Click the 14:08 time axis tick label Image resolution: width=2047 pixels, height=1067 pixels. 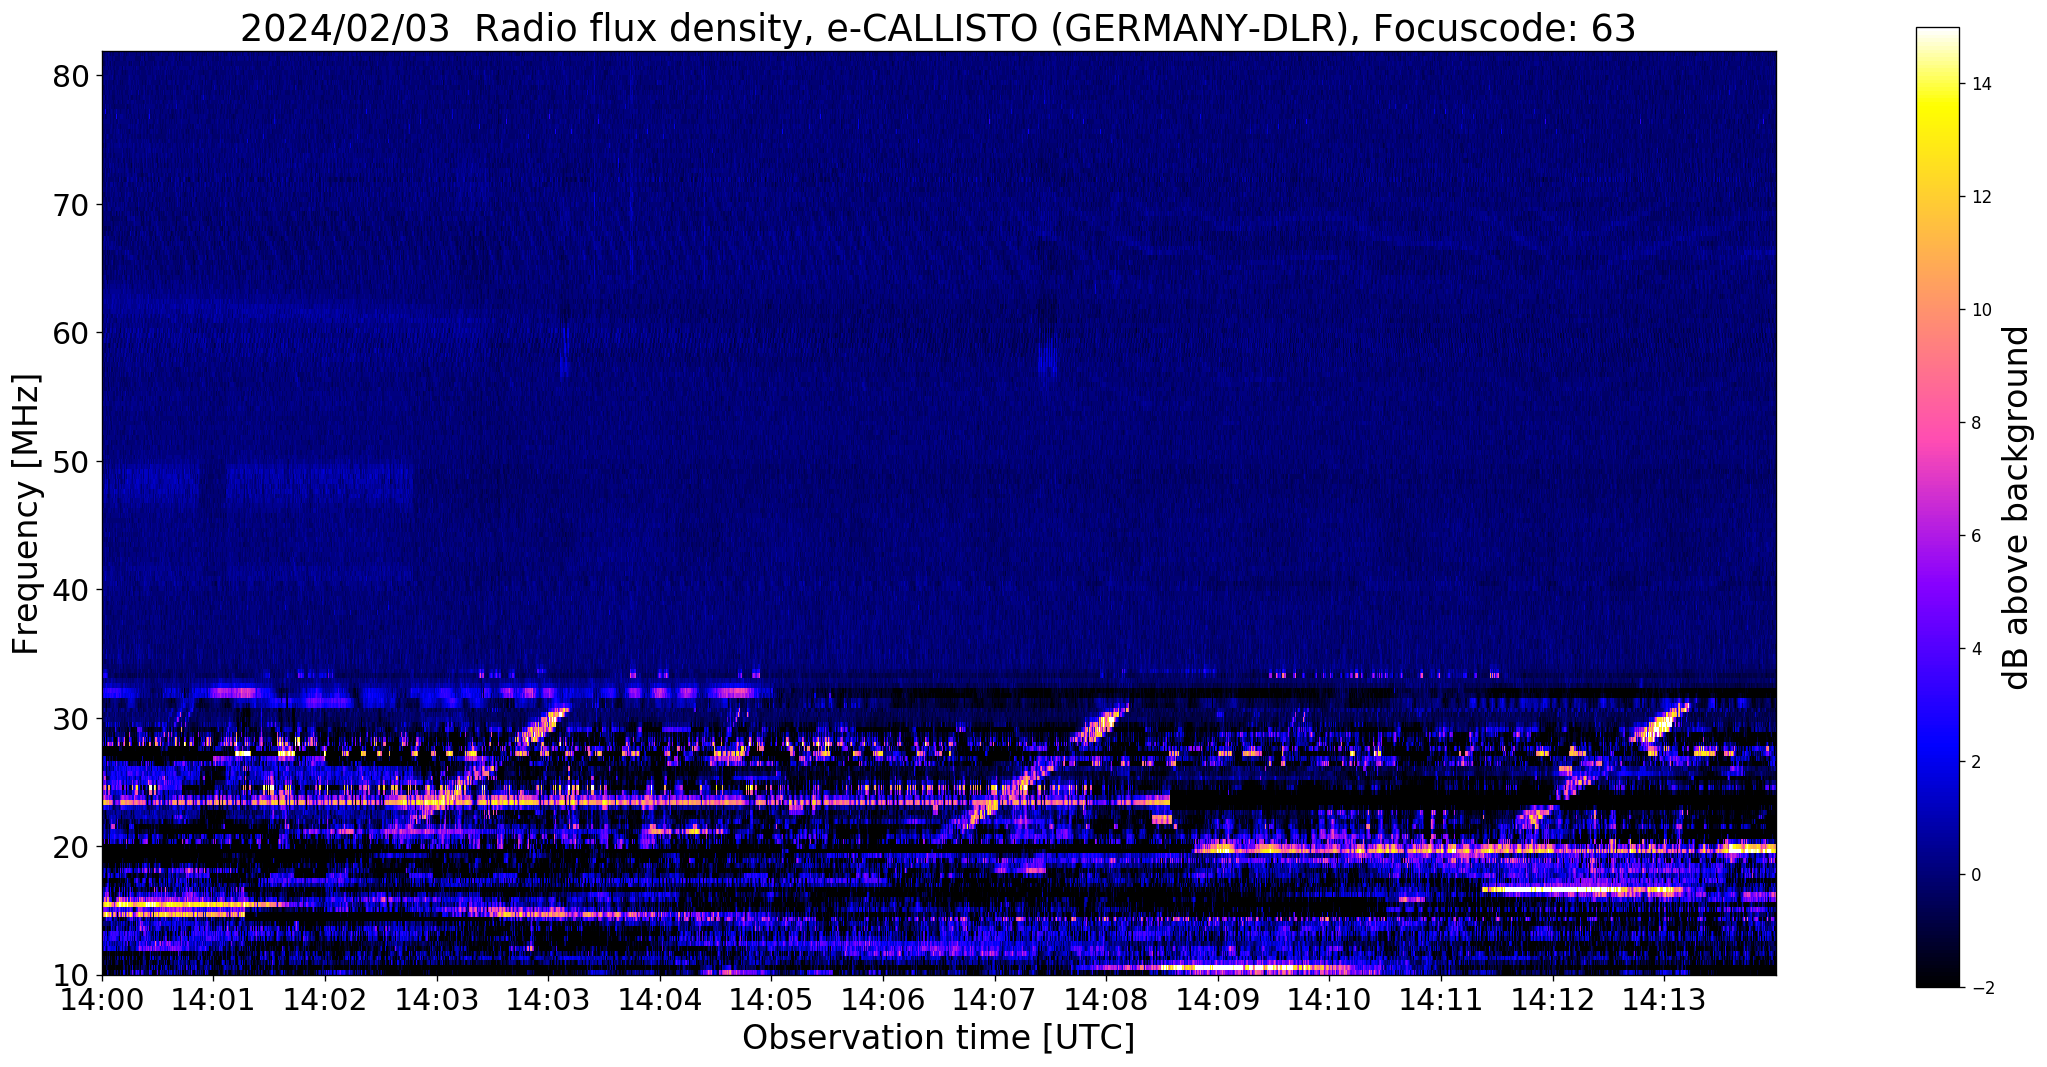1107,1000
